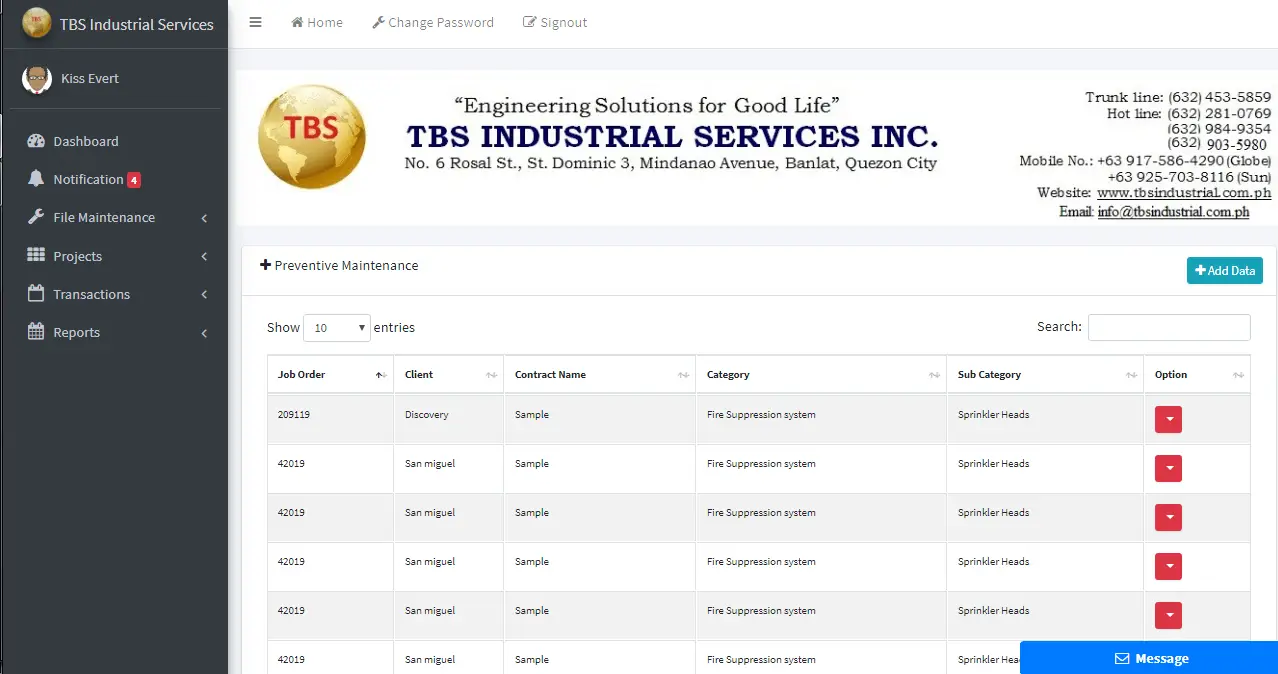Sort table by Client column
The width and height of the screenshot is (1278, 674).
pos(448,375)
